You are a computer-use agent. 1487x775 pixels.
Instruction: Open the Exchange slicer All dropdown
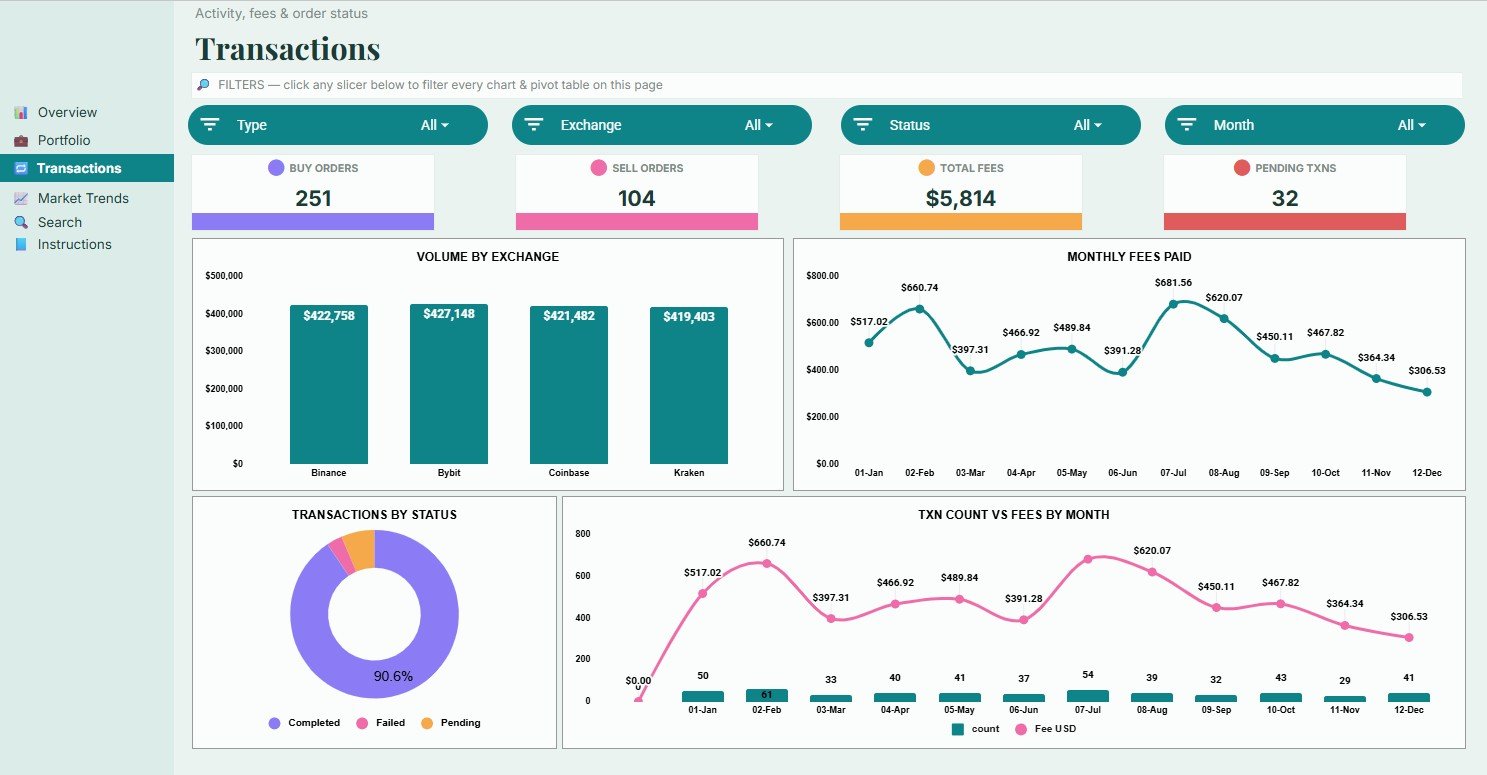pyautogui.click(x=759, y=125)
